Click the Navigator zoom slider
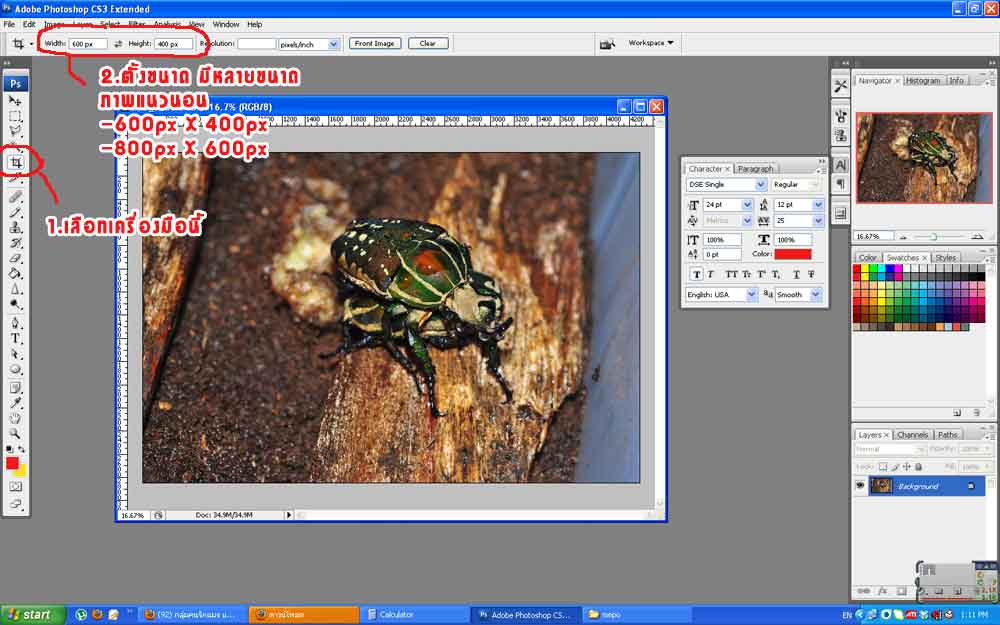Viewport: 1000px width, 625px height. click(931, 237)
